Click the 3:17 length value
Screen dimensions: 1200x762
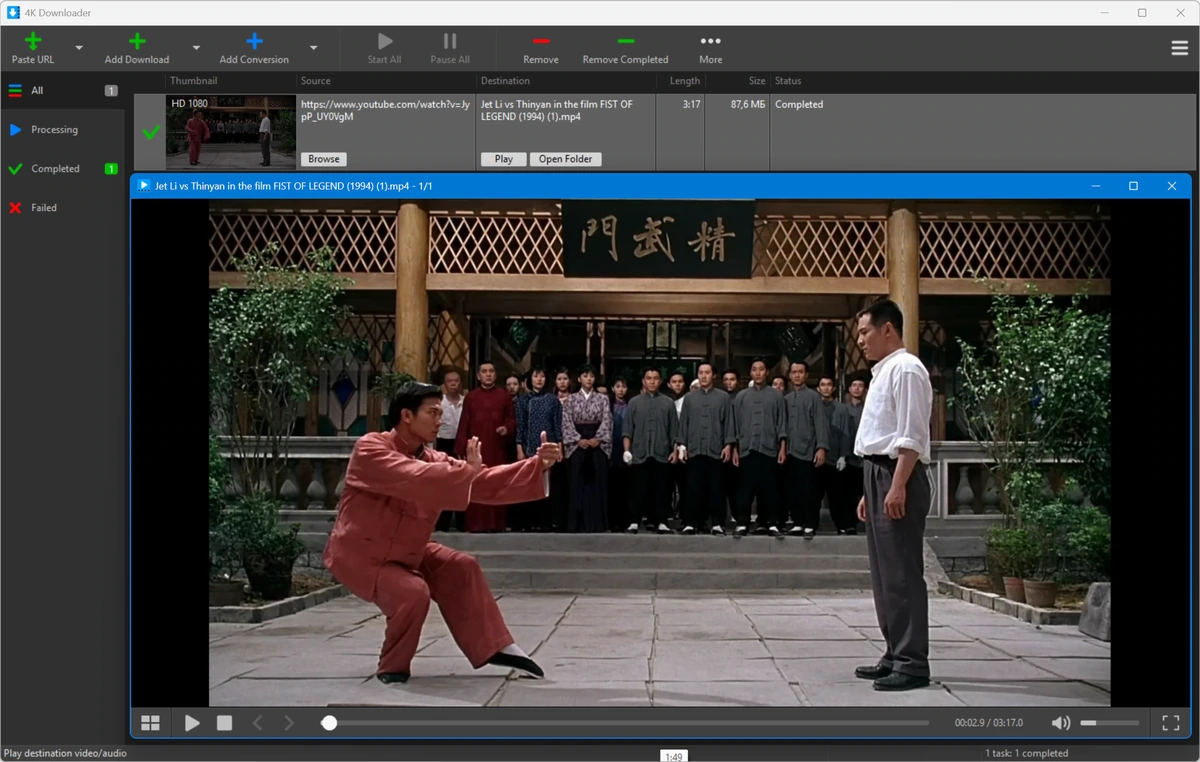pos(691,104)
